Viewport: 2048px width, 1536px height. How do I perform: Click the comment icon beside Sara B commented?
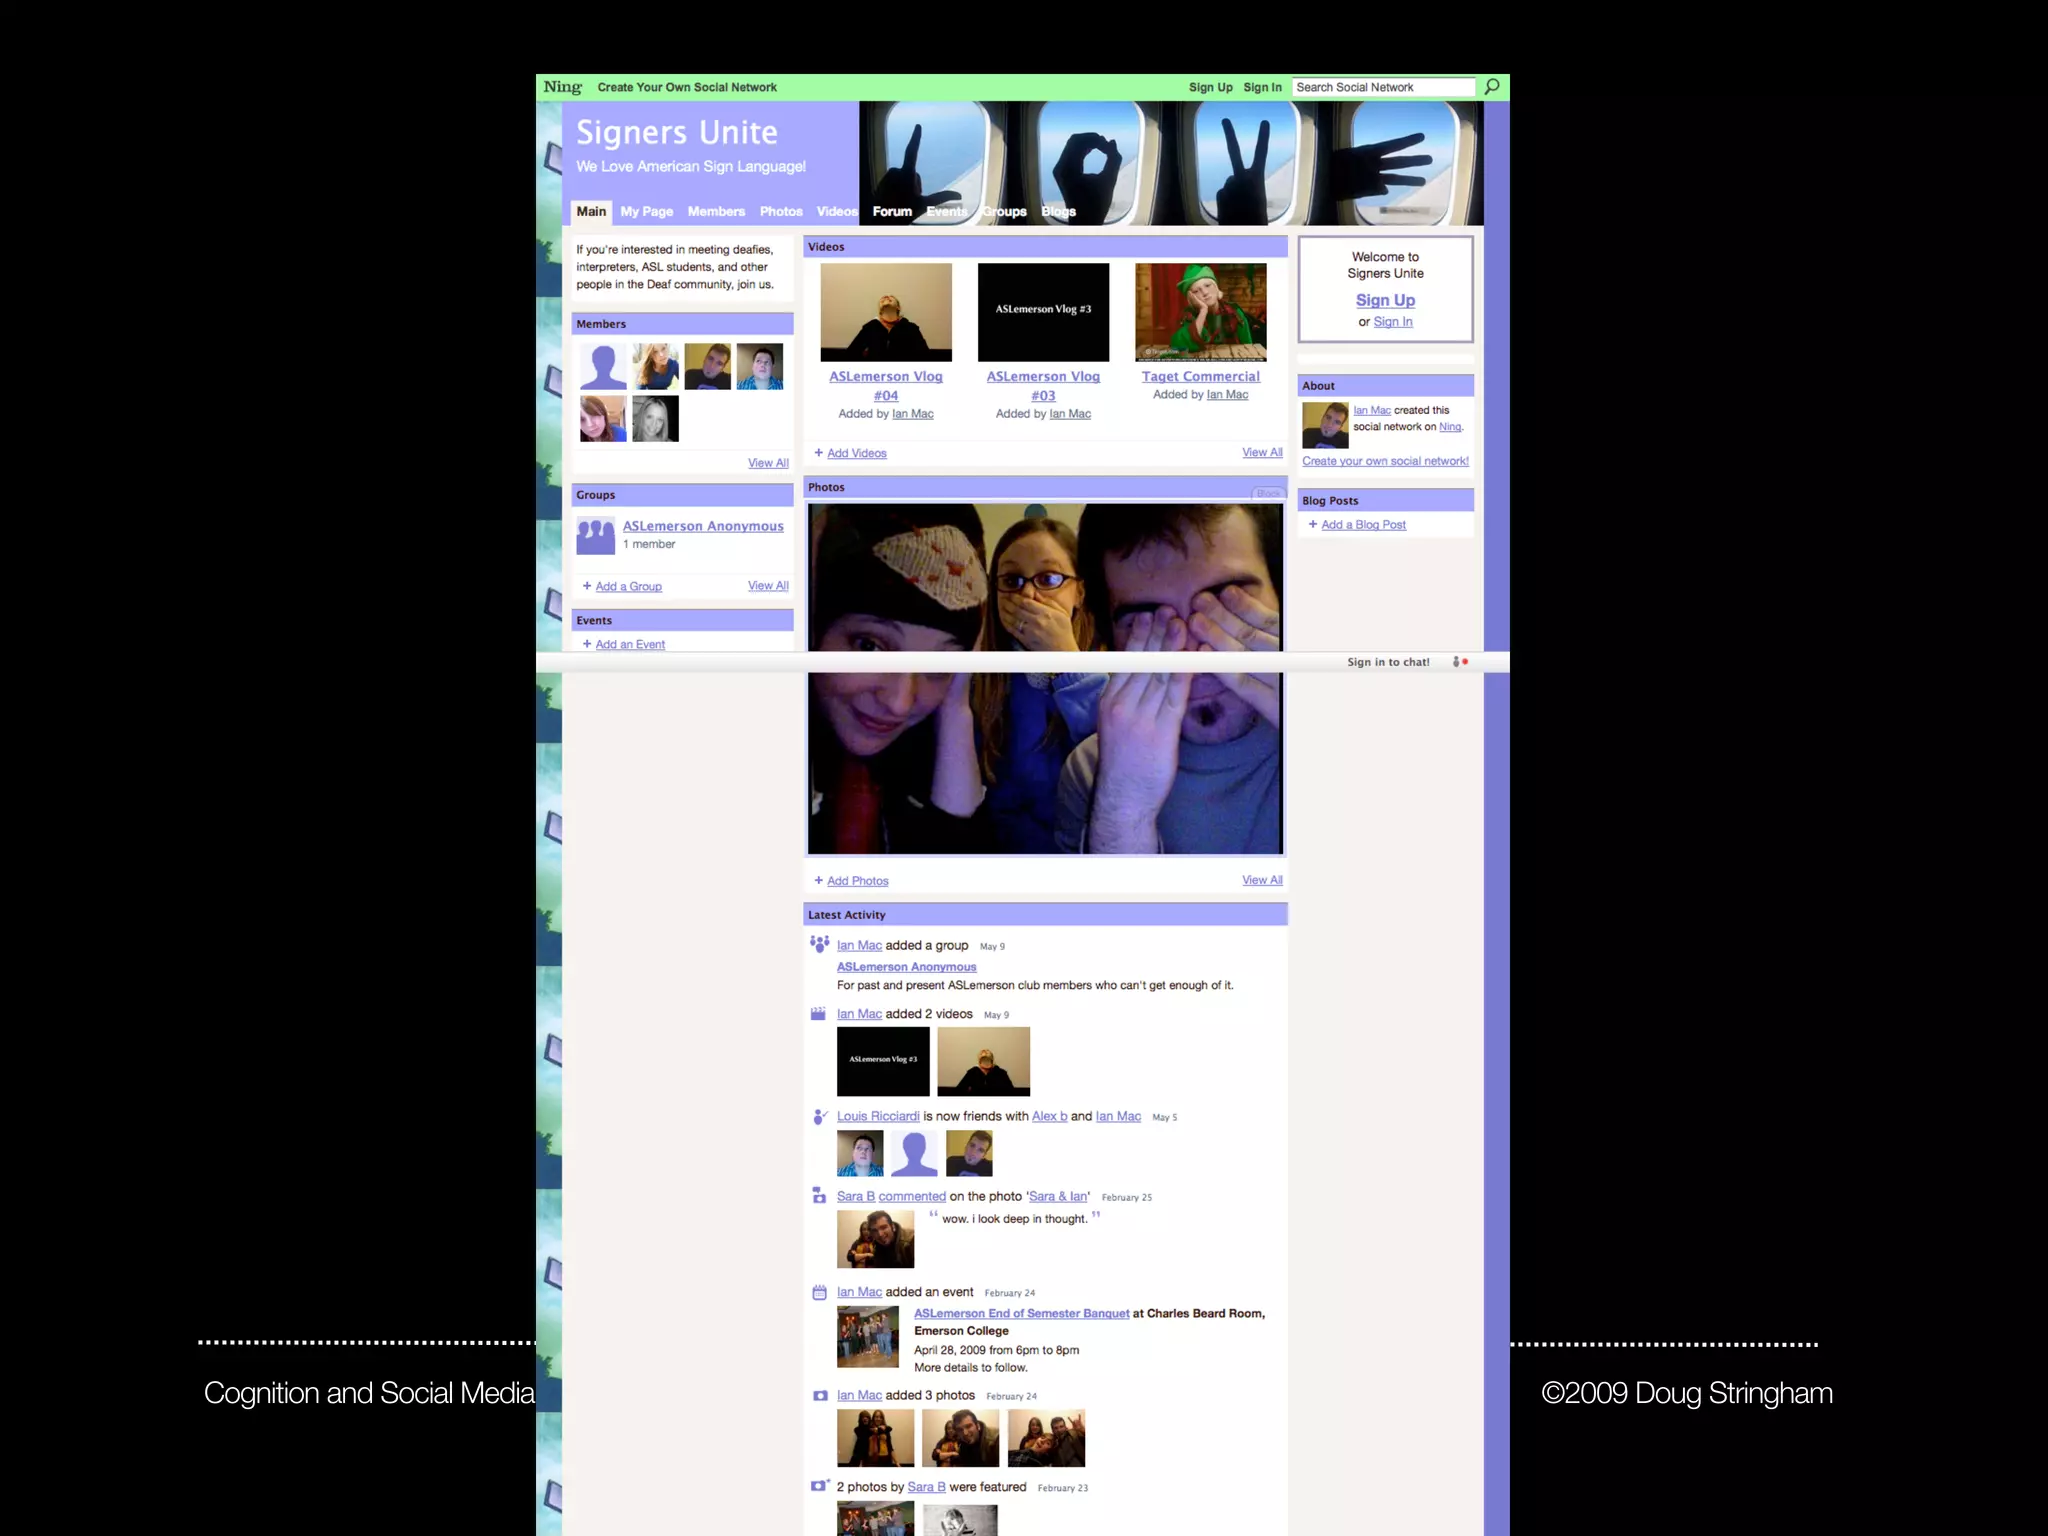click(x=818, y=1196)
